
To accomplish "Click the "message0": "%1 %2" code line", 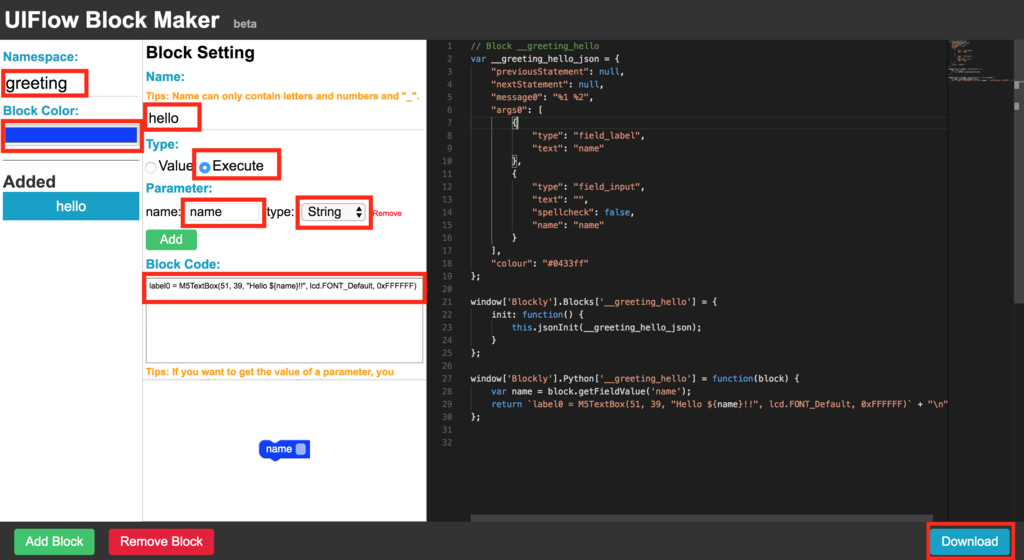I will point(542,97).
